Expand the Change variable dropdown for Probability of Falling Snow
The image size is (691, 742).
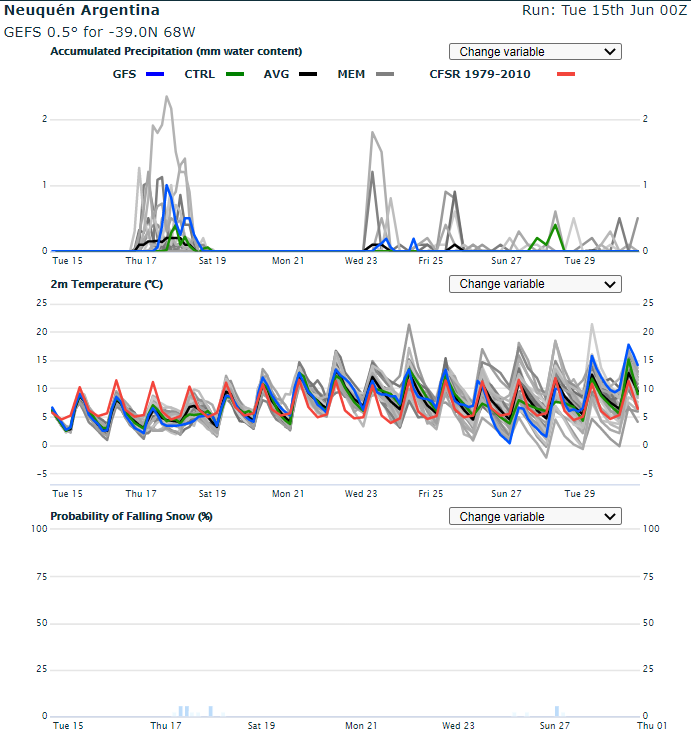pos(535,517)
